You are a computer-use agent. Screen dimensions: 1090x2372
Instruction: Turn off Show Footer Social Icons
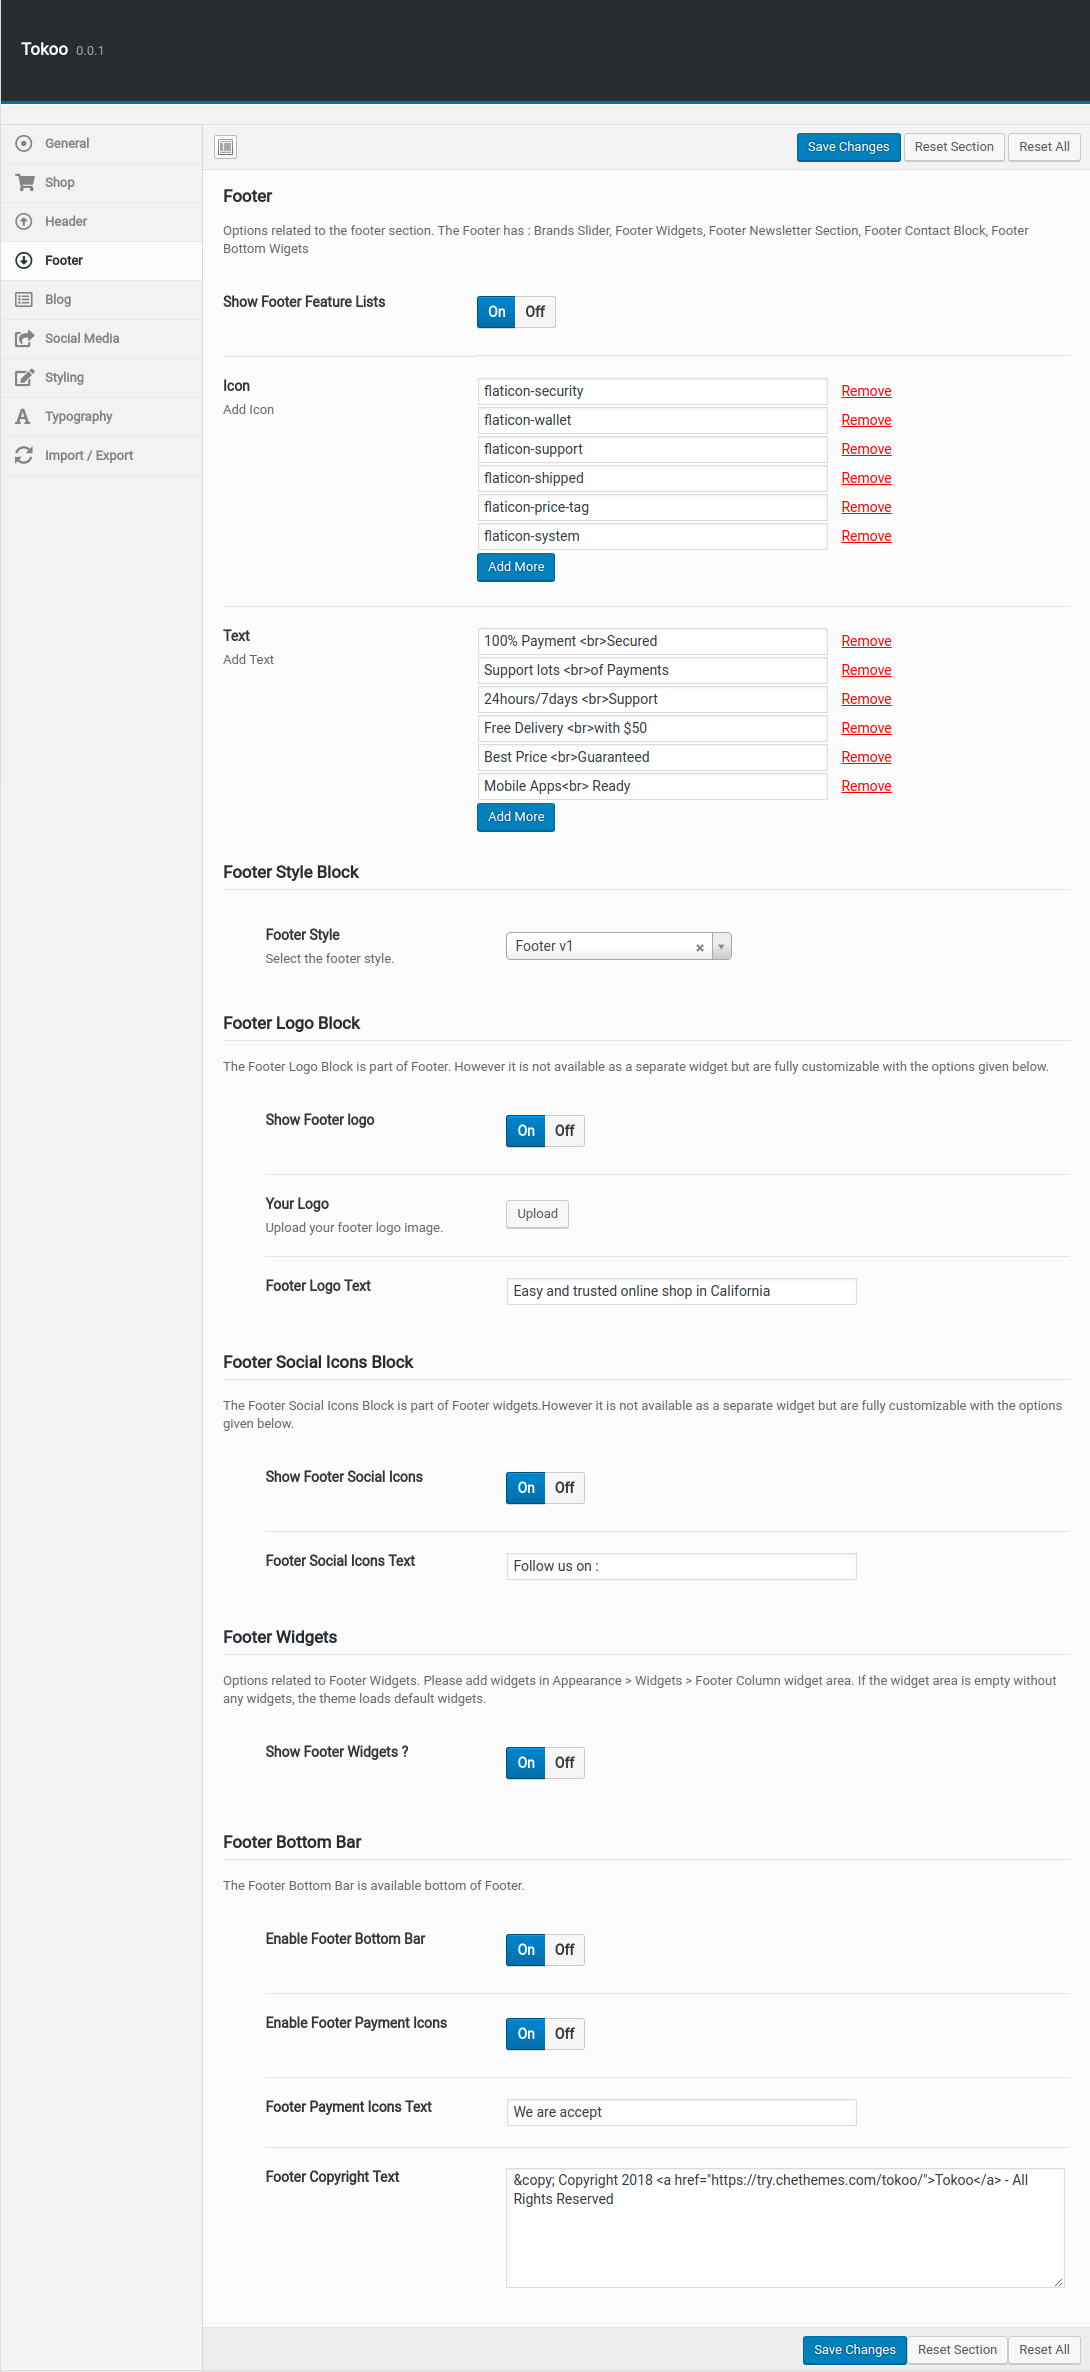coord(565,1488)
